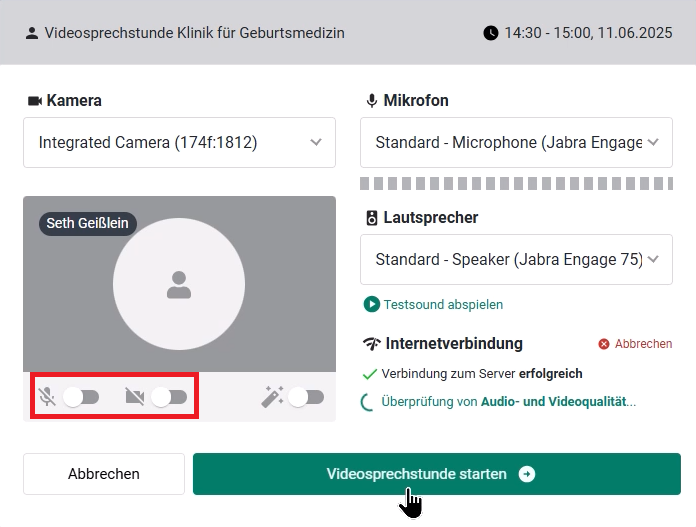Screen dimensions: 696x527
Task: Toggle the microphone mute switch
Action: [81, 397]
